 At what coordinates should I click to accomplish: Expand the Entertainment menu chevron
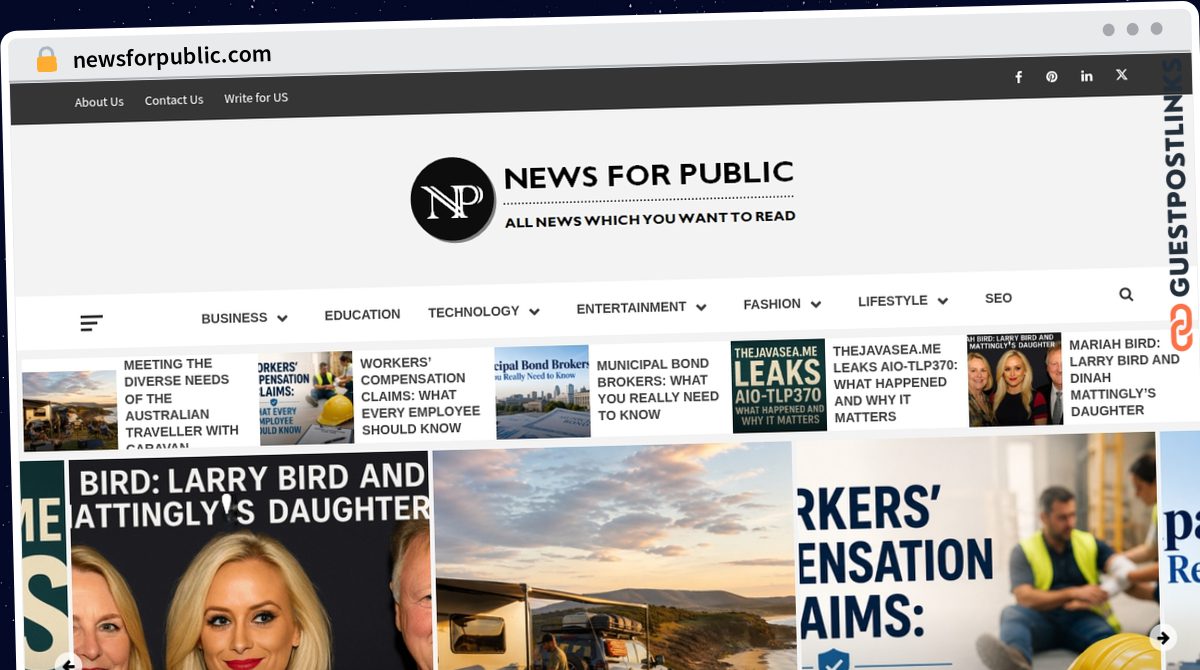point(701,307)
